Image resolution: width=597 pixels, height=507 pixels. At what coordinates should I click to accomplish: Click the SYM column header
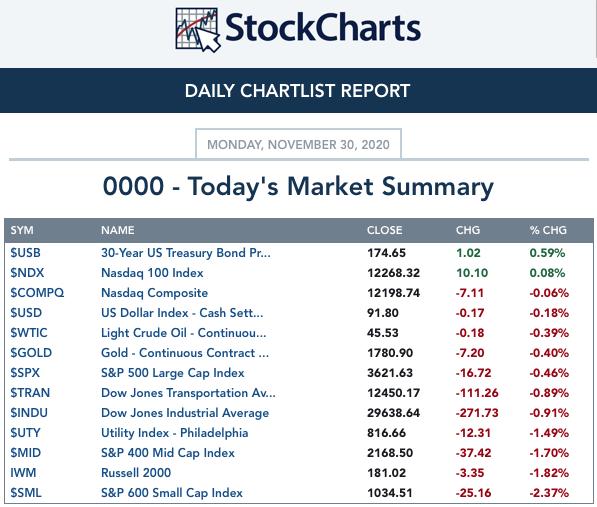tap(22, 230)
